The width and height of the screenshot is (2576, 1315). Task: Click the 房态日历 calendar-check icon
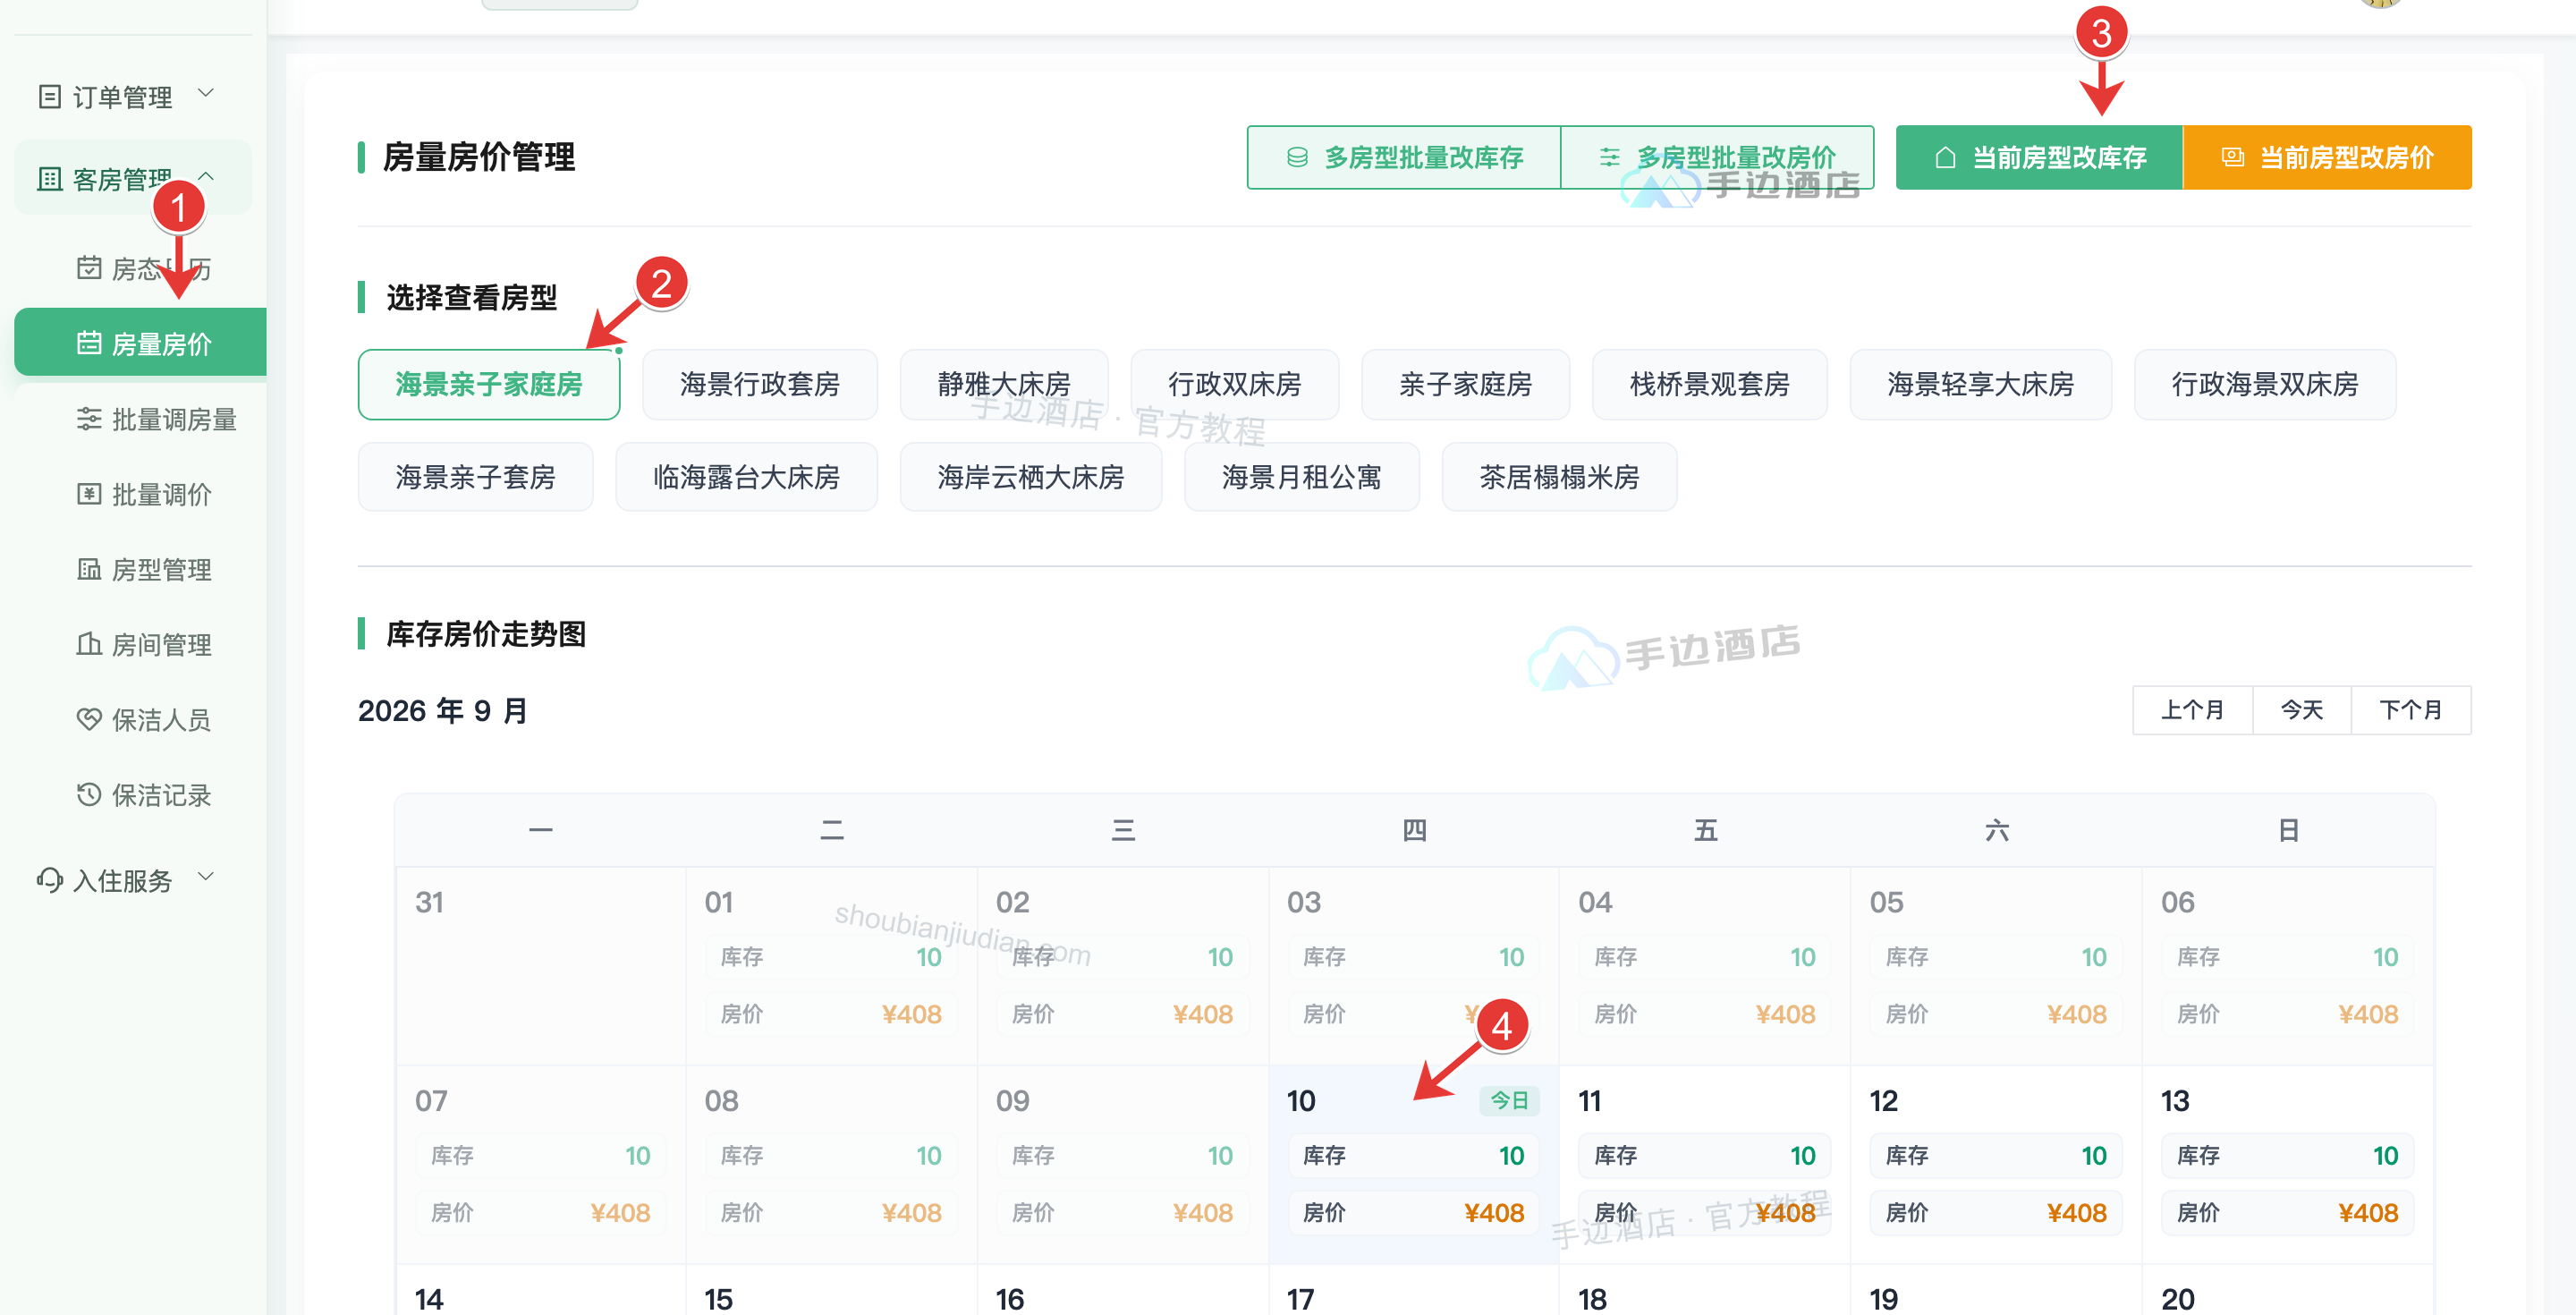pyautogui.click(x=89, y=268)
